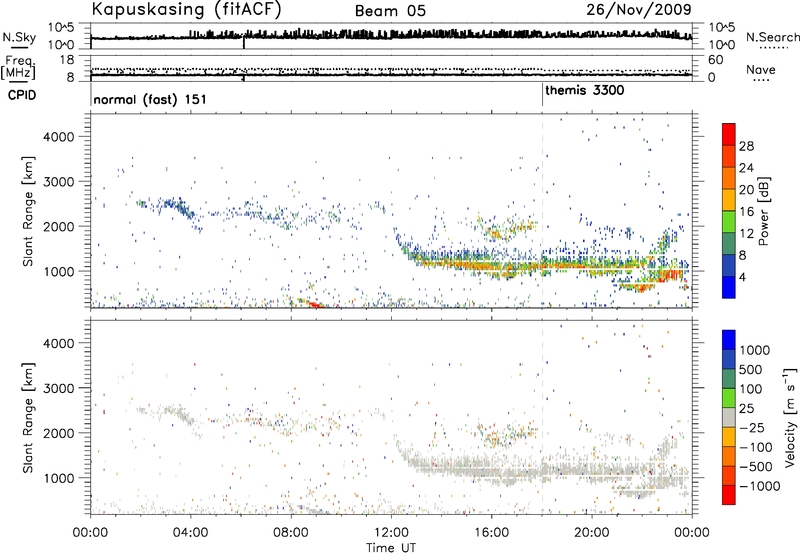The image size is (800, 554).
Task: Click the red strong echo near 09:00 in power panel
Action: [314, 305]
